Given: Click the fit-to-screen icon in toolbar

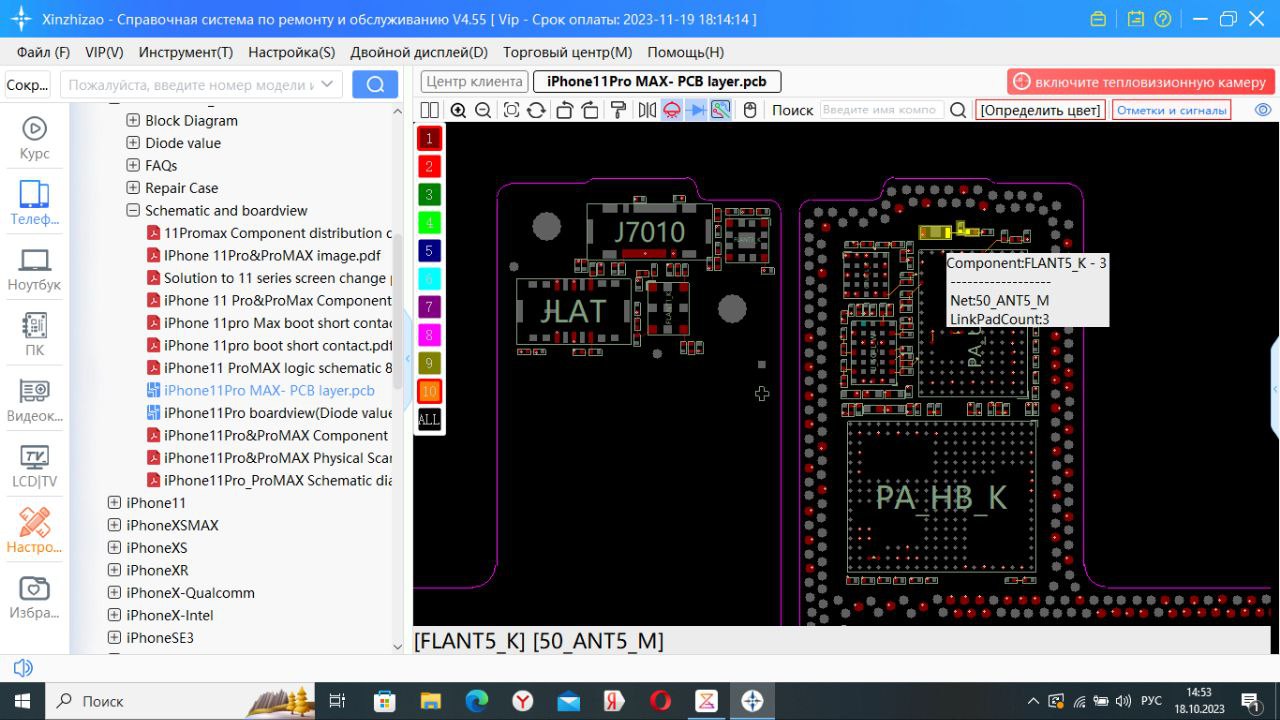Looking at the screenshot, I should pyautogui.click(x=511, y=110).
